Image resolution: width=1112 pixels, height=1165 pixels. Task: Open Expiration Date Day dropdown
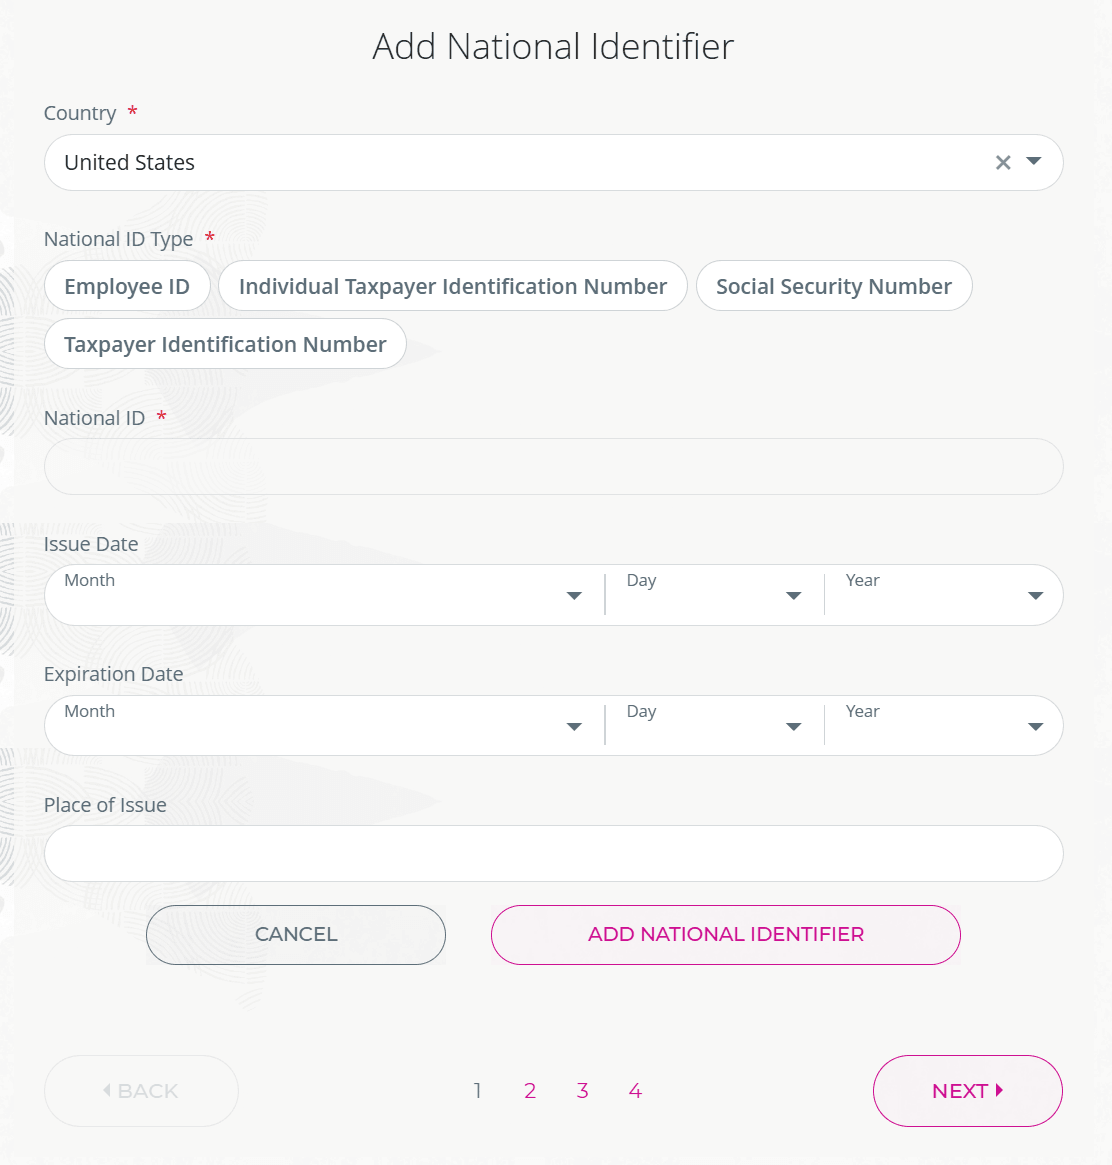click(793, 727)
